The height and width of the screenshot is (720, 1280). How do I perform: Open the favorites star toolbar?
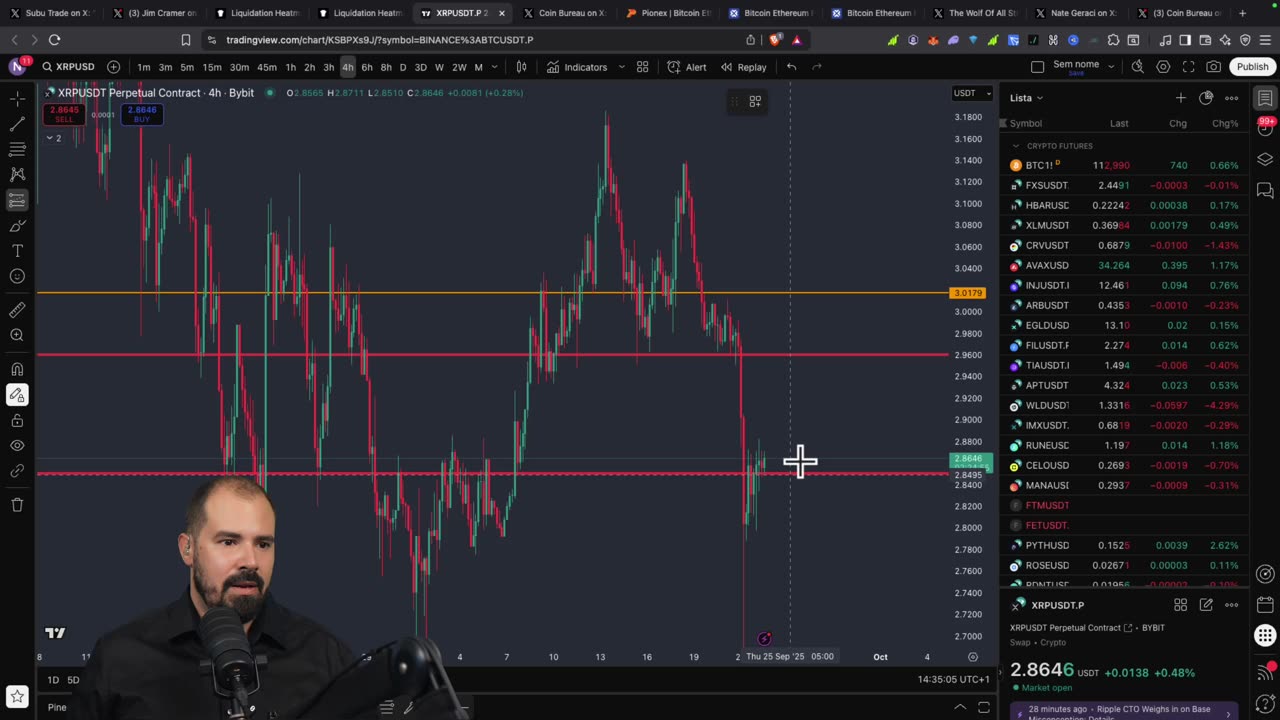pos(17,696)
